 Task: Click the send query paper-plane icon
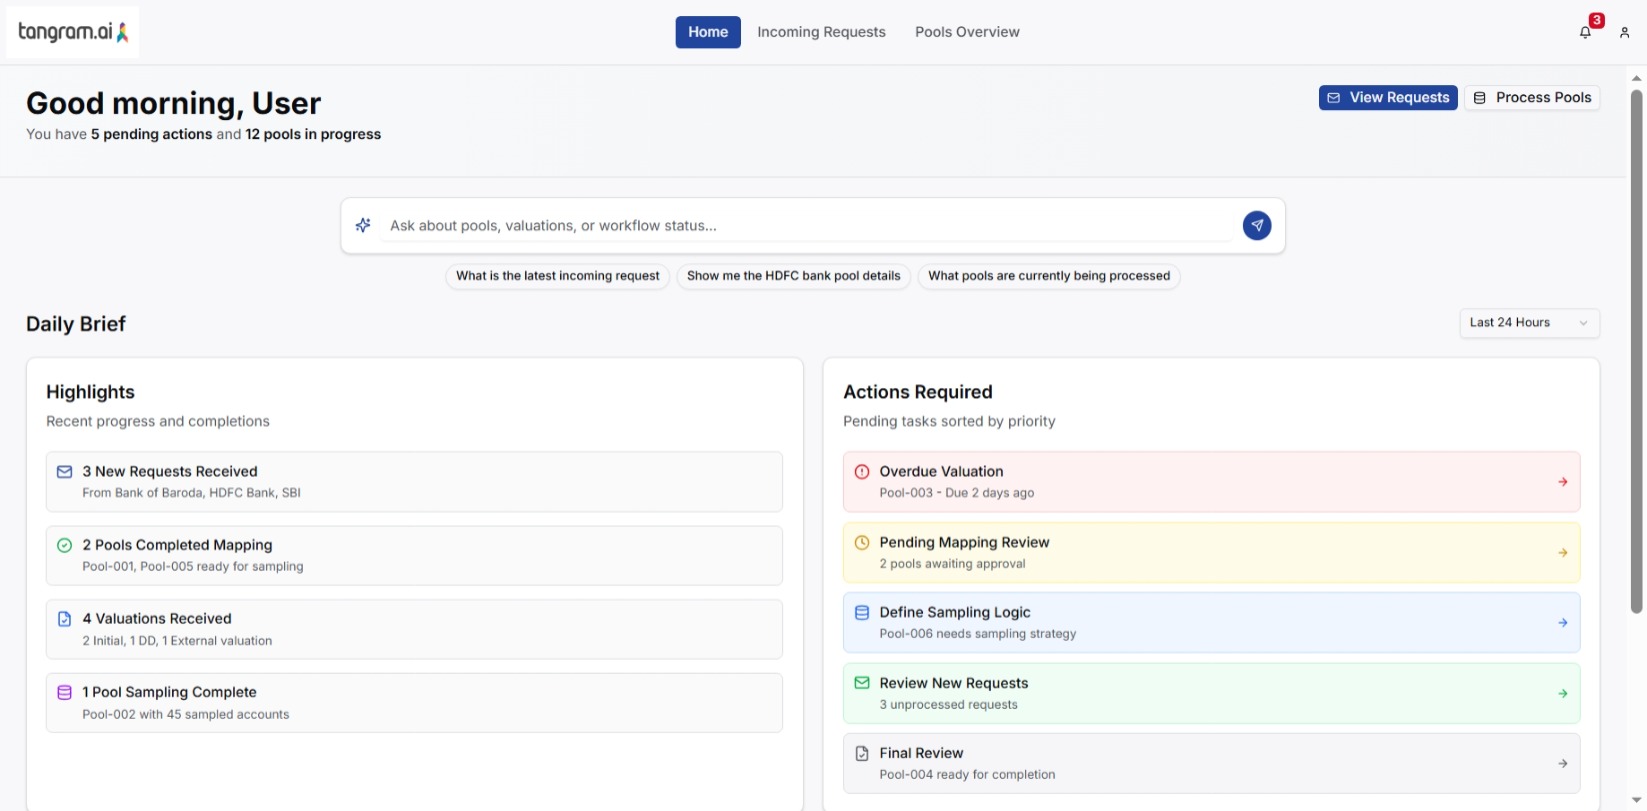[1257, 225]
